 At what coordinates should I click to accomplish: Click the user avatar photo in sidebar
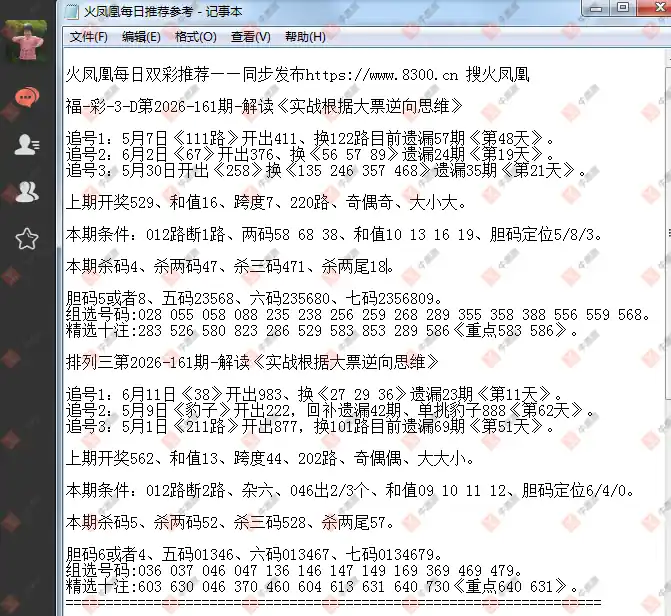point(26,40)
